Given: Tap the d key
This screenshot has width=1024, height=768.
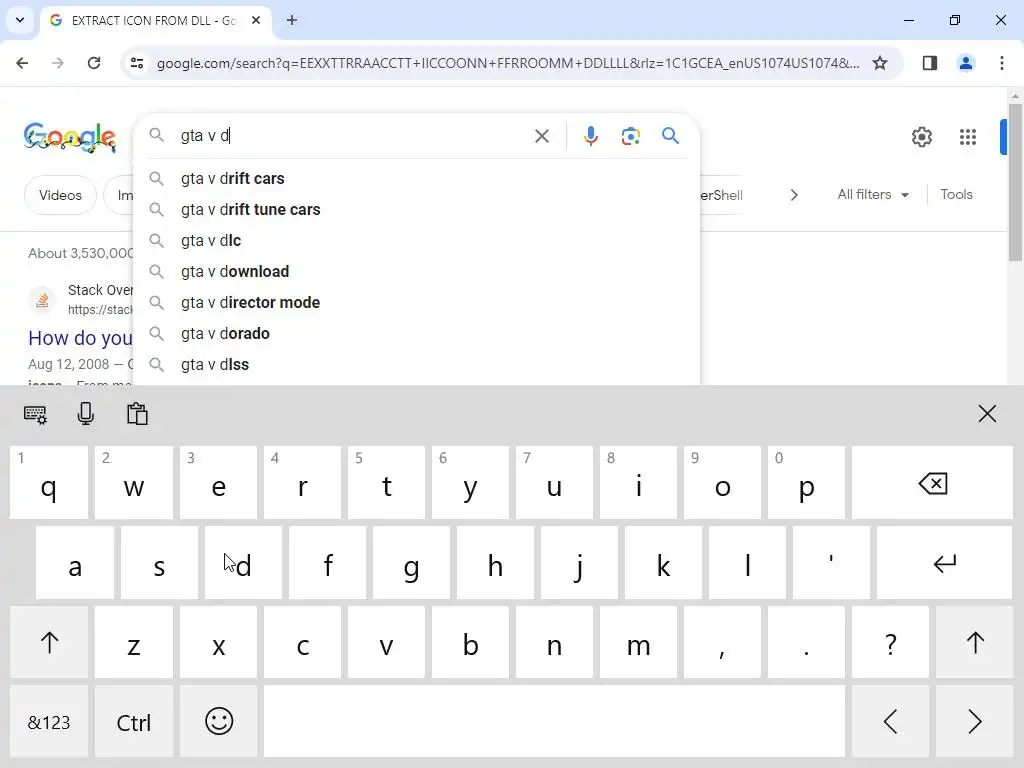Looking at the screenshot, I should pos(244,562).
